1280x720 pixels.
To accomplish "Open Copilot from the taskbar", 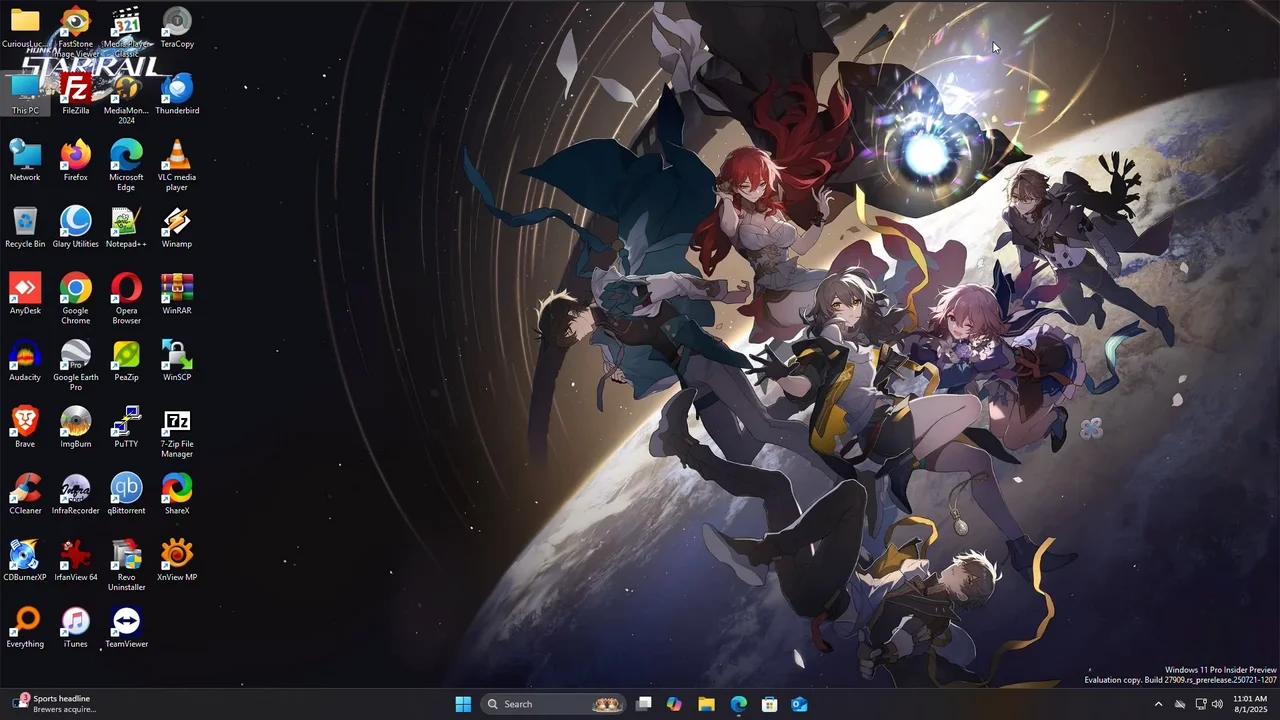I will 674,704.
